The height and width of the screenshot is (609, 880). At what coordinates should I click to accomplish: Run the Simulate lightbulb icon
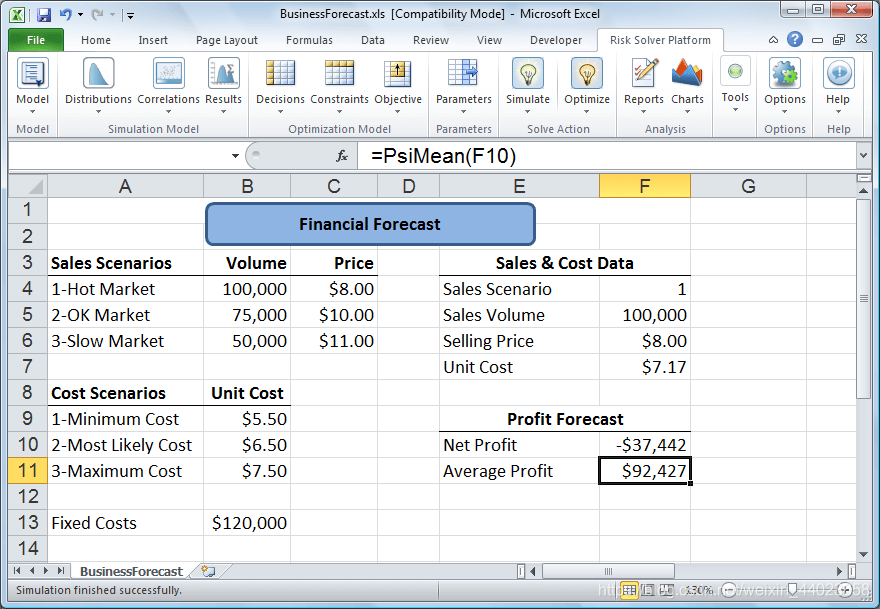tap(528, 73)
